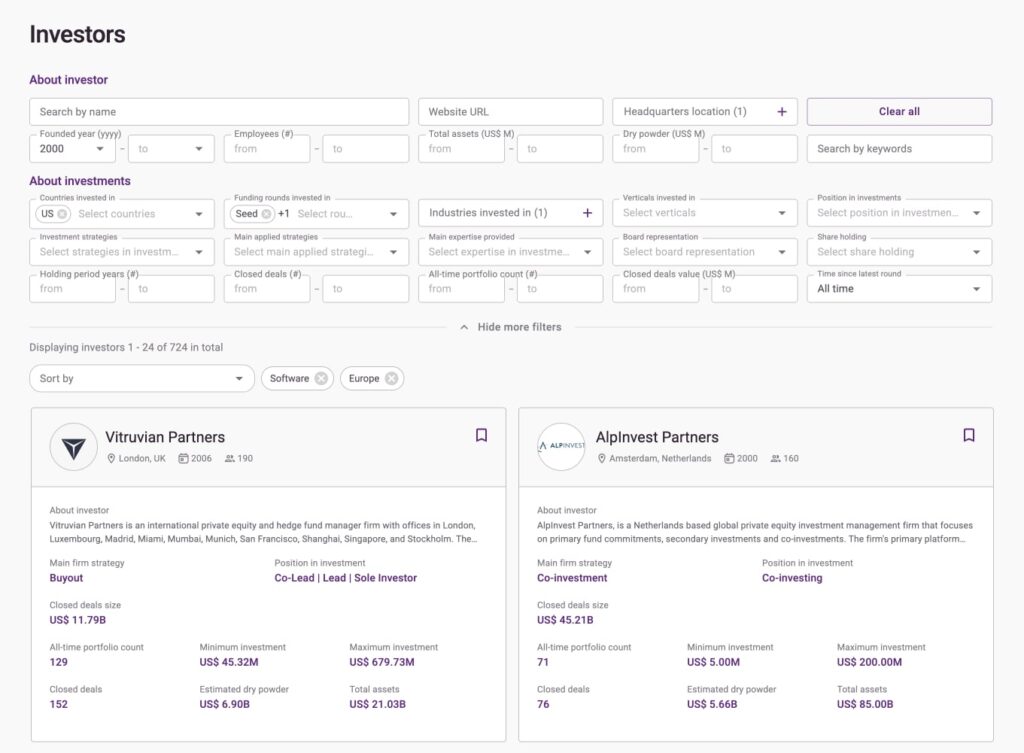Open Founded year from dropdown showing 2000
This screenshot has width=1024, height=753.
click(x=72, y=149)
